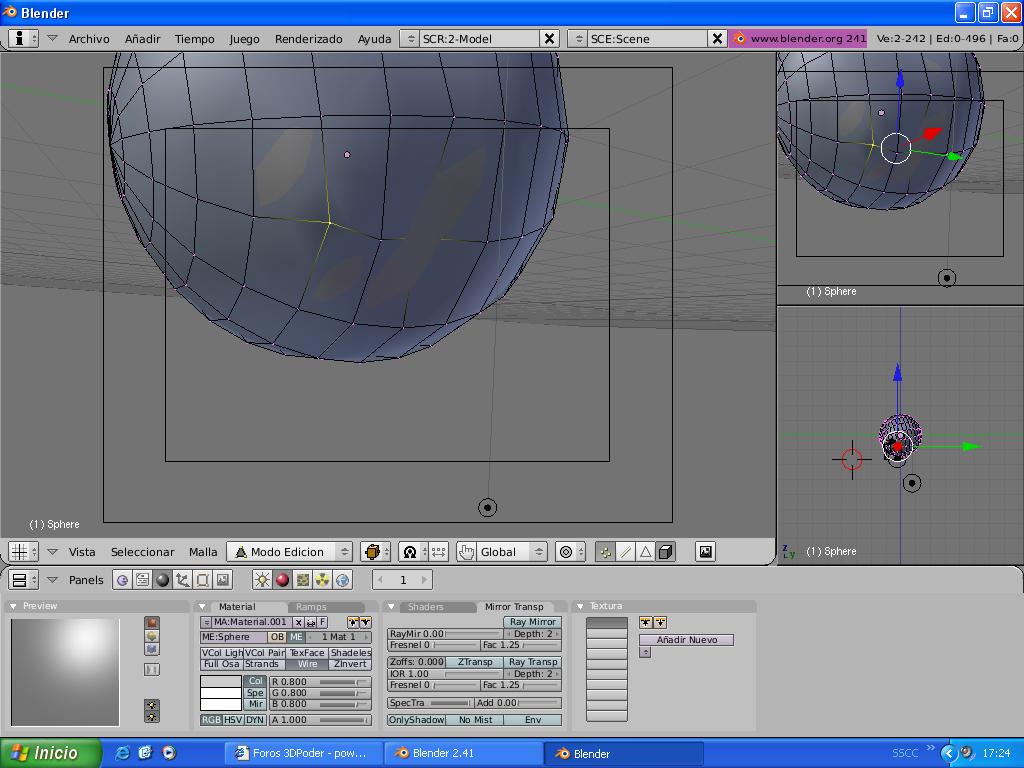Open the Lamp buttons icon

pyautogui.click(x=262, y=580)
